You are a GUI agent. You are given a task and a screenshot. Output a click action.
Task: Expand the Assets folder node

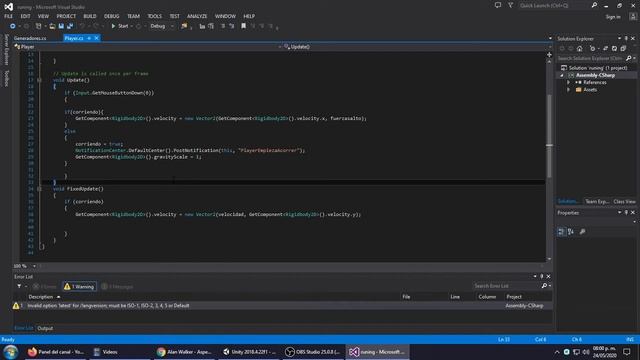(568, 90)
